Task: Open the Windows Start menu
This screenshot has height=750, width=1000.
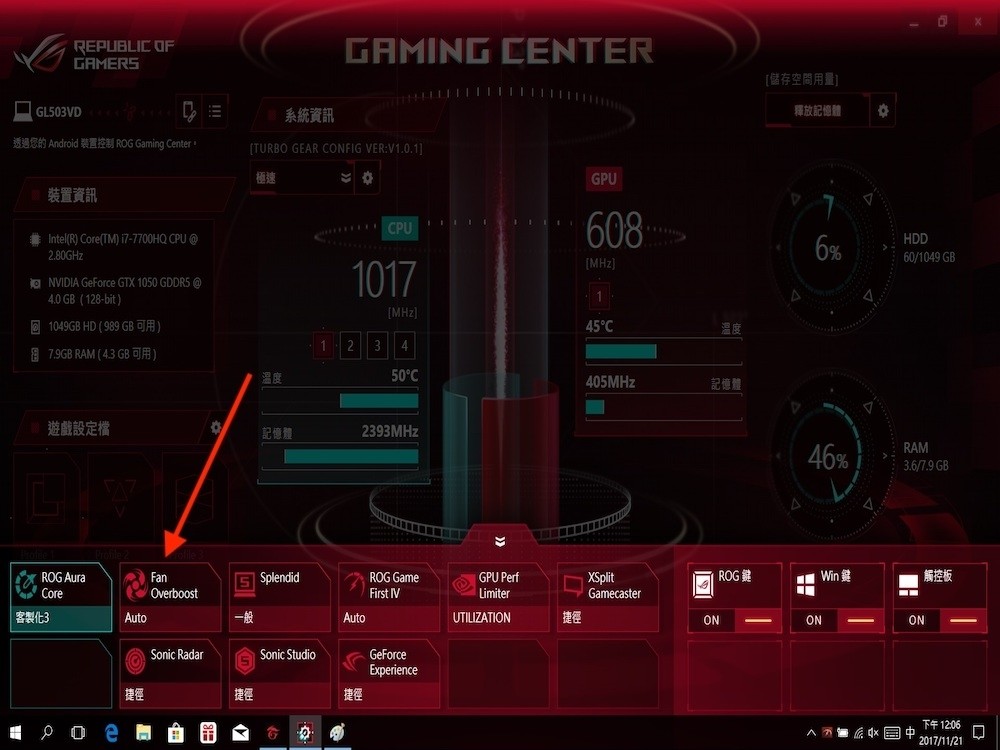Action: tap(14, 733)
